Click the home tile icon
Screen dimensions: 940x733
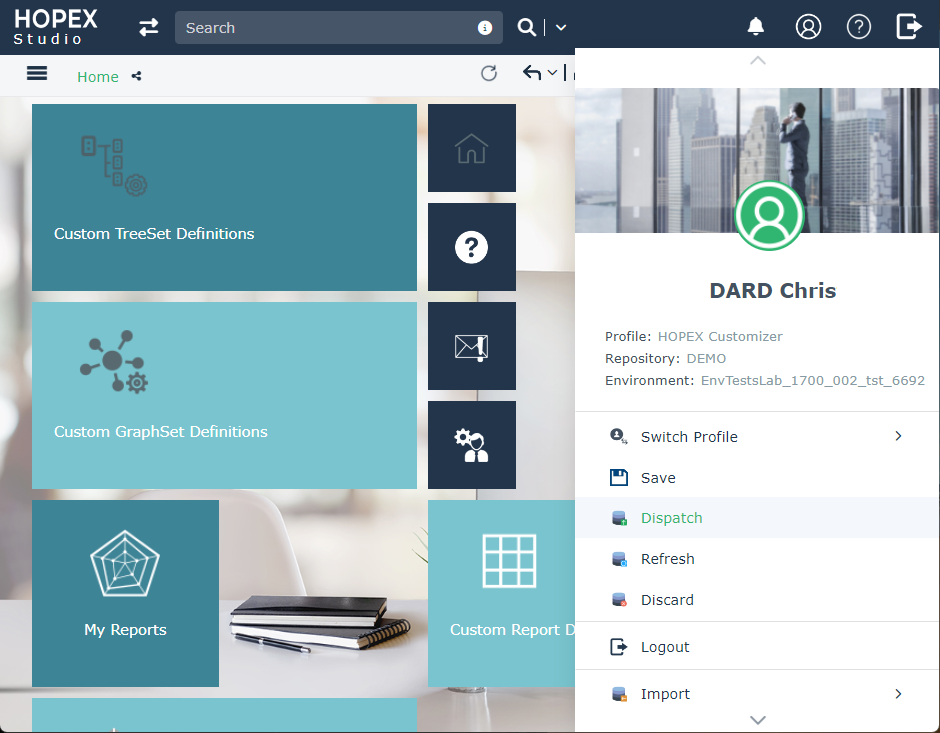471,148
